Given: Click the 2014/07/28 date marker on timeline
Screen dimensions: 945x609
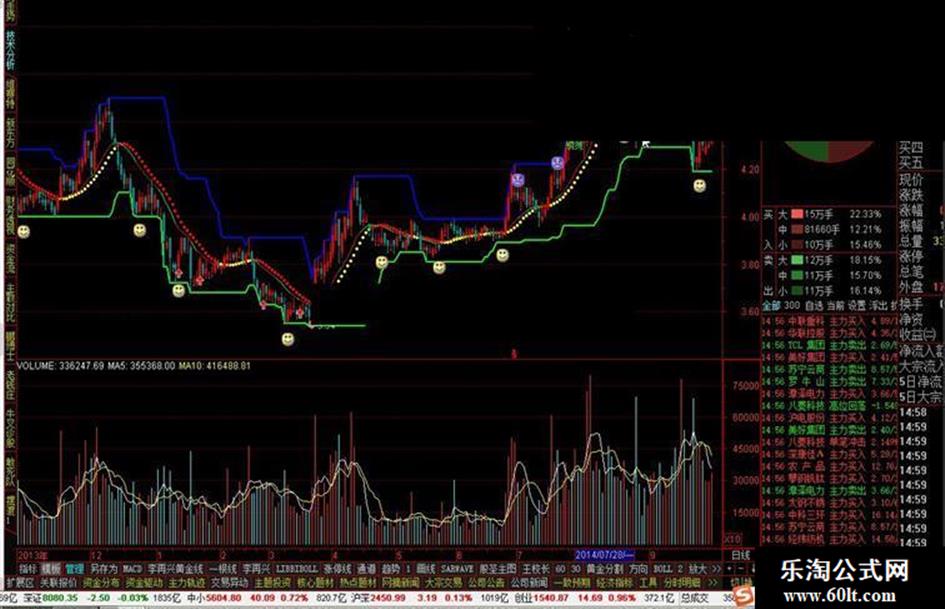Looking at the screenshot, I should pos(604,555).
